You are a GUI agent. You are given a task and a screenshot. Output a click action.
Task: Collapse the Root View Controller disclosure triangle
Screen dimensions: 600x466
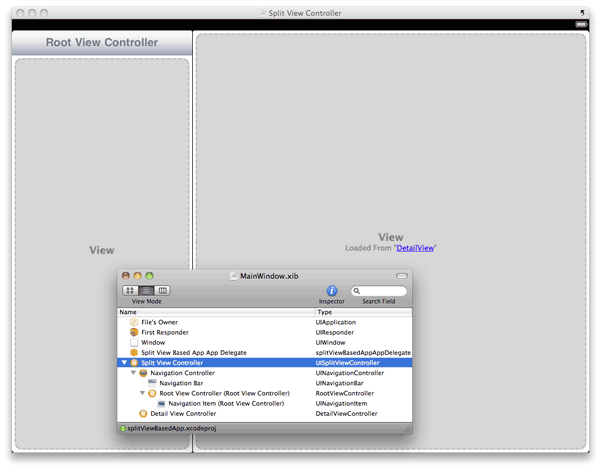tap(141, 393)
